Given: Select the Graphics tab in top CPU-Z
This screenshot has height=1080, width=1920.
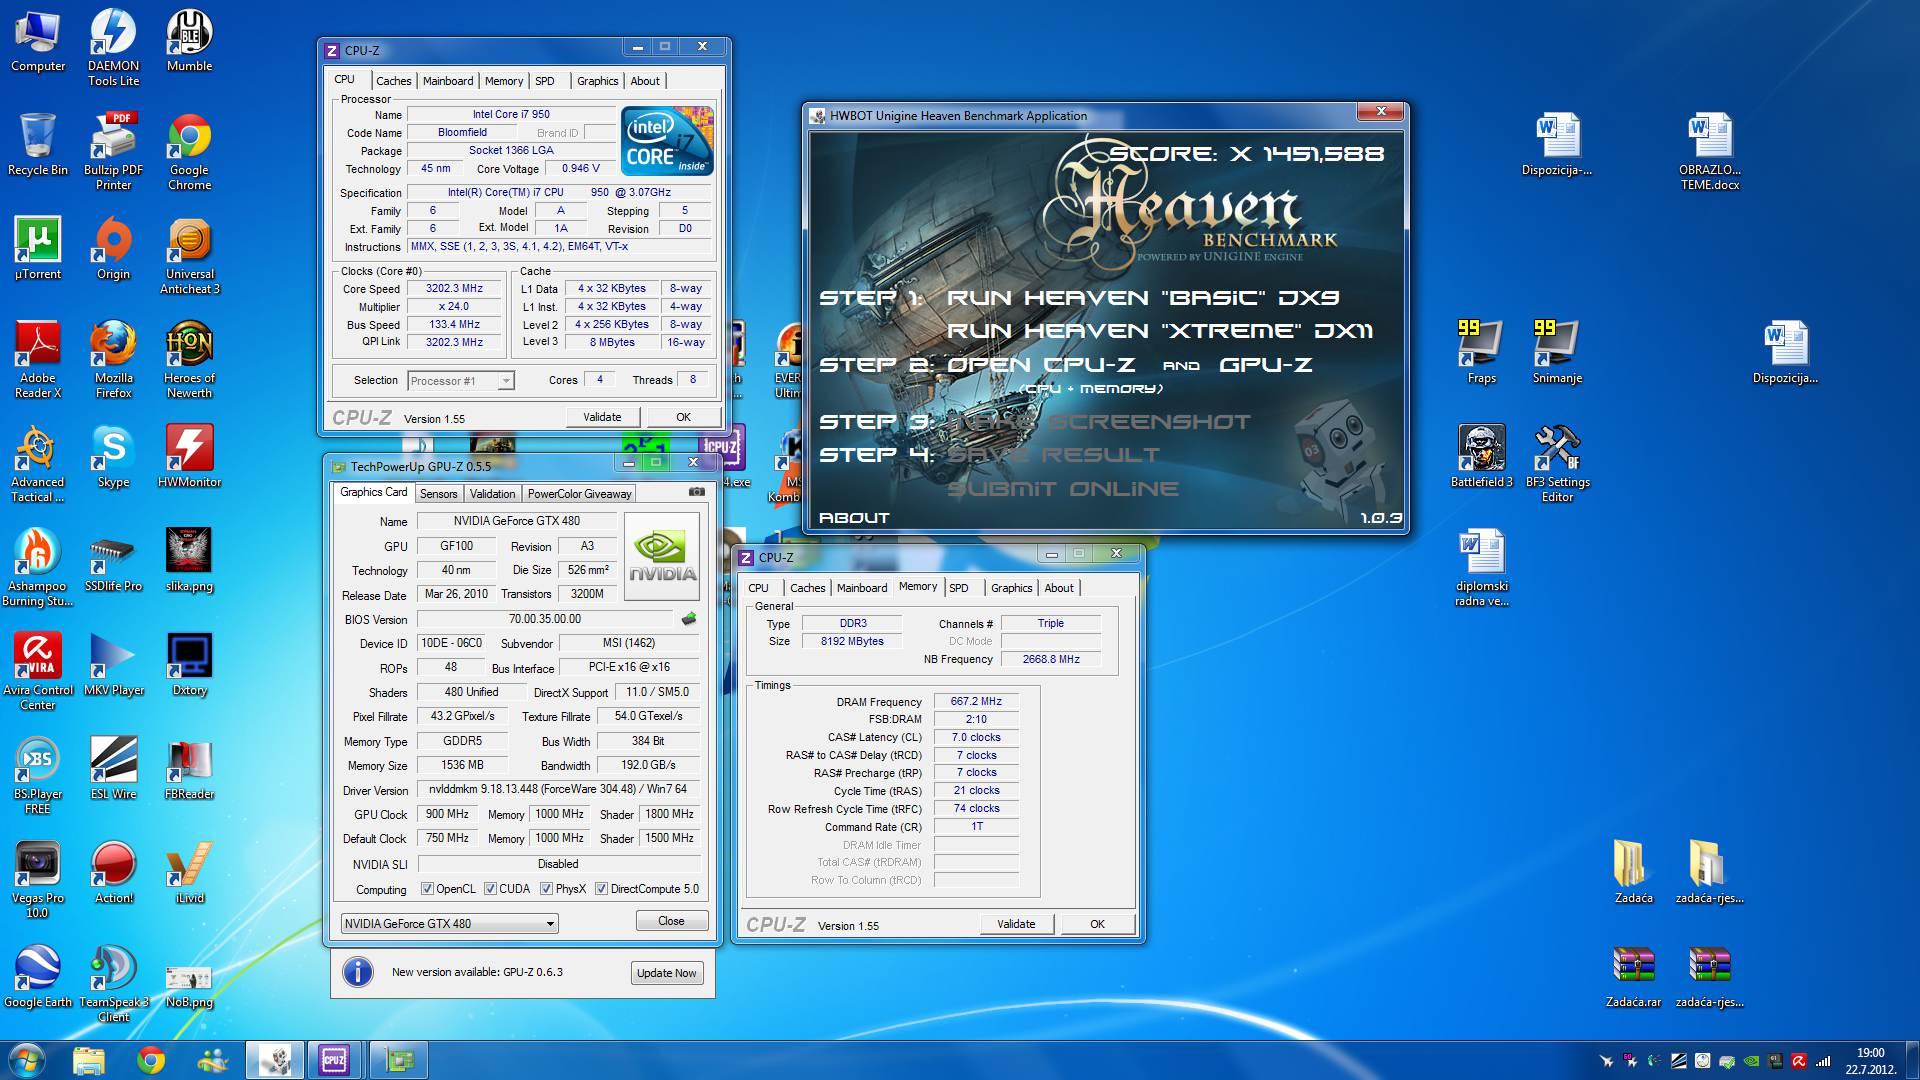Looking at the screenshot, I should tap(597, 81).
